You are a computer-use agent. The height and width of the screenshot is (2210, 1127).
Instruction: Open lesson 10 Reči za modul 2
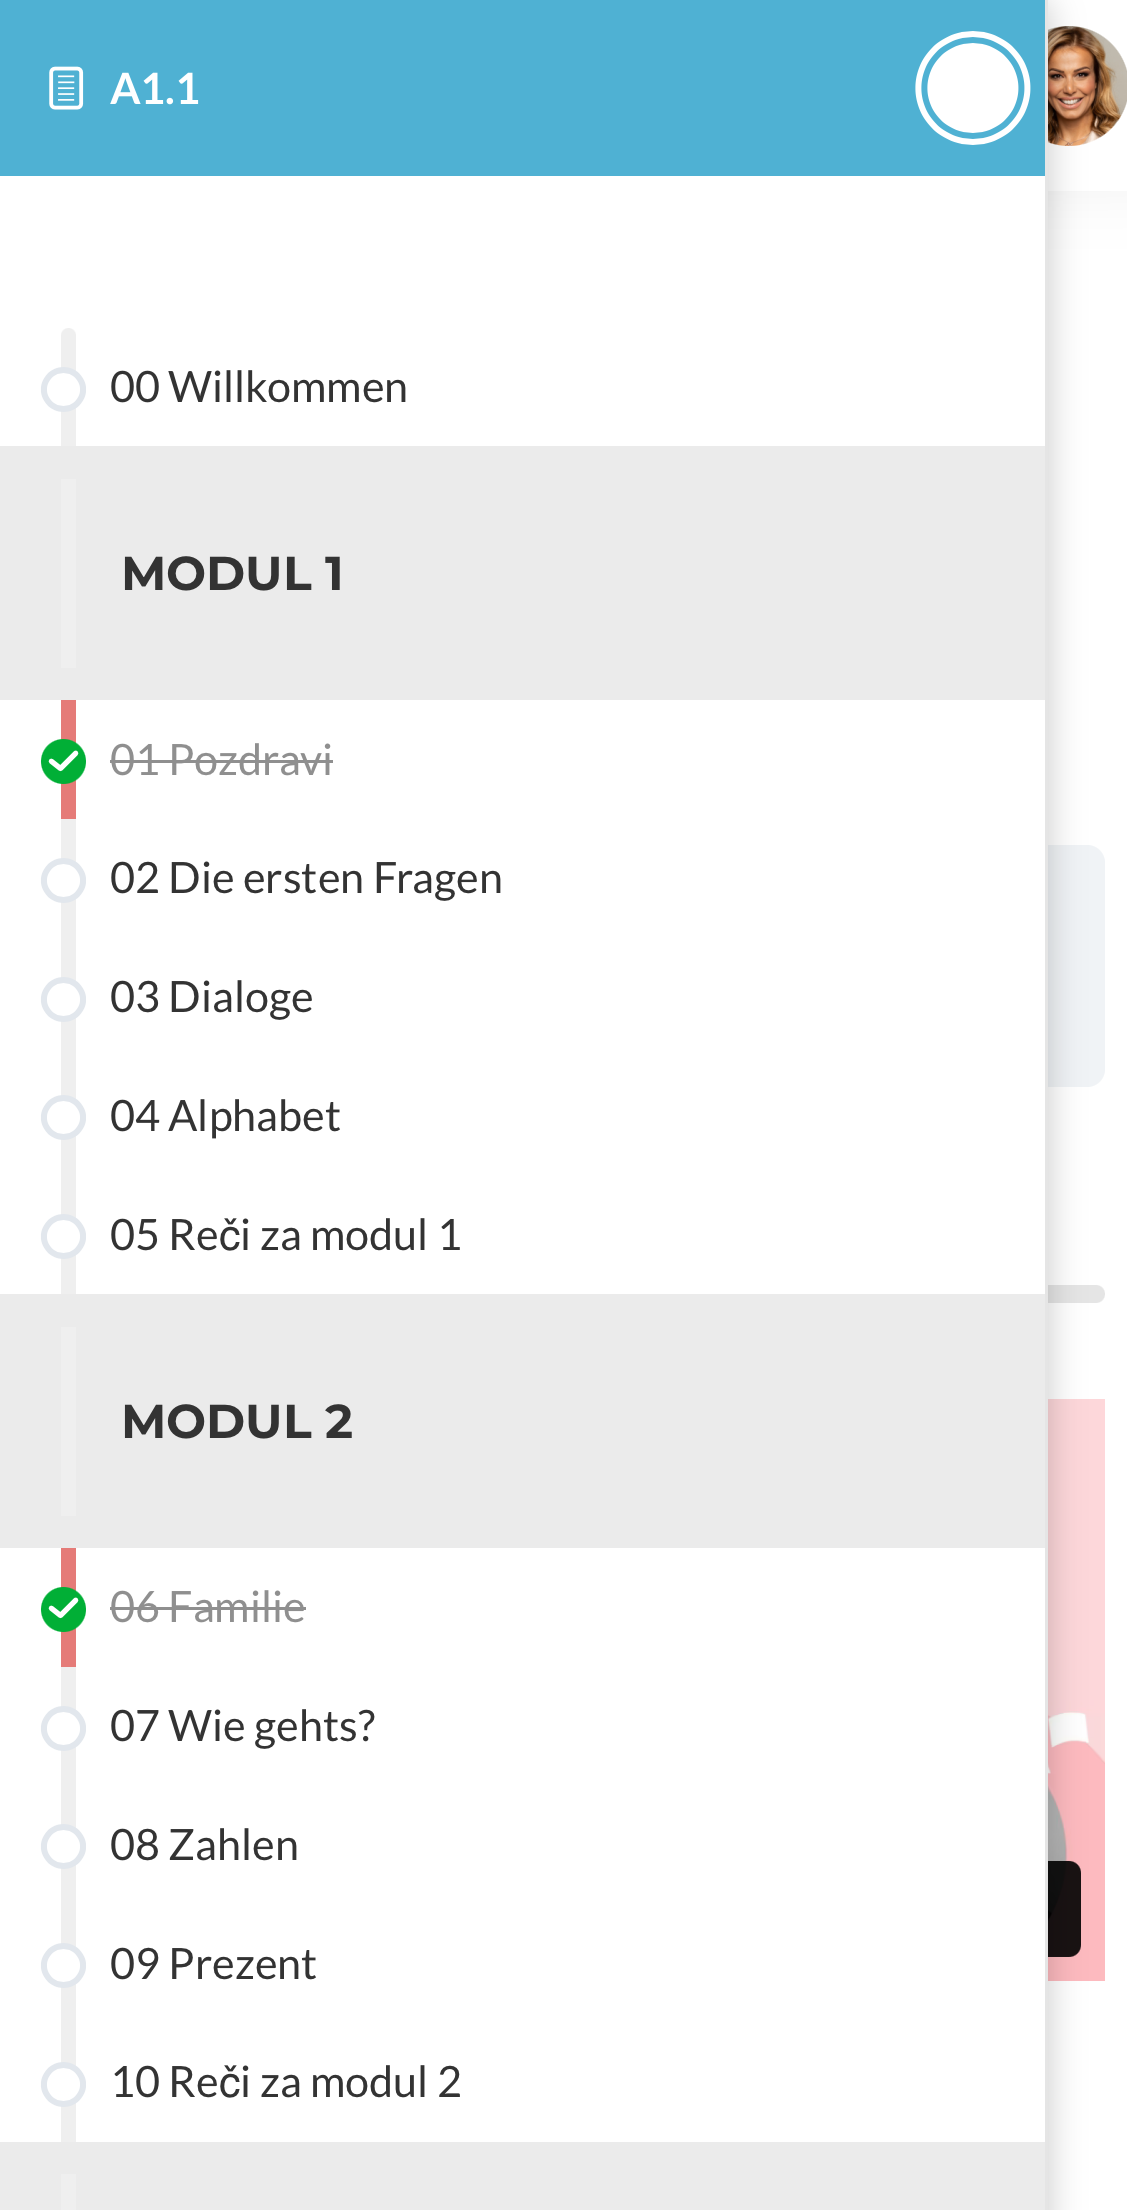(x=285, y=2083)
